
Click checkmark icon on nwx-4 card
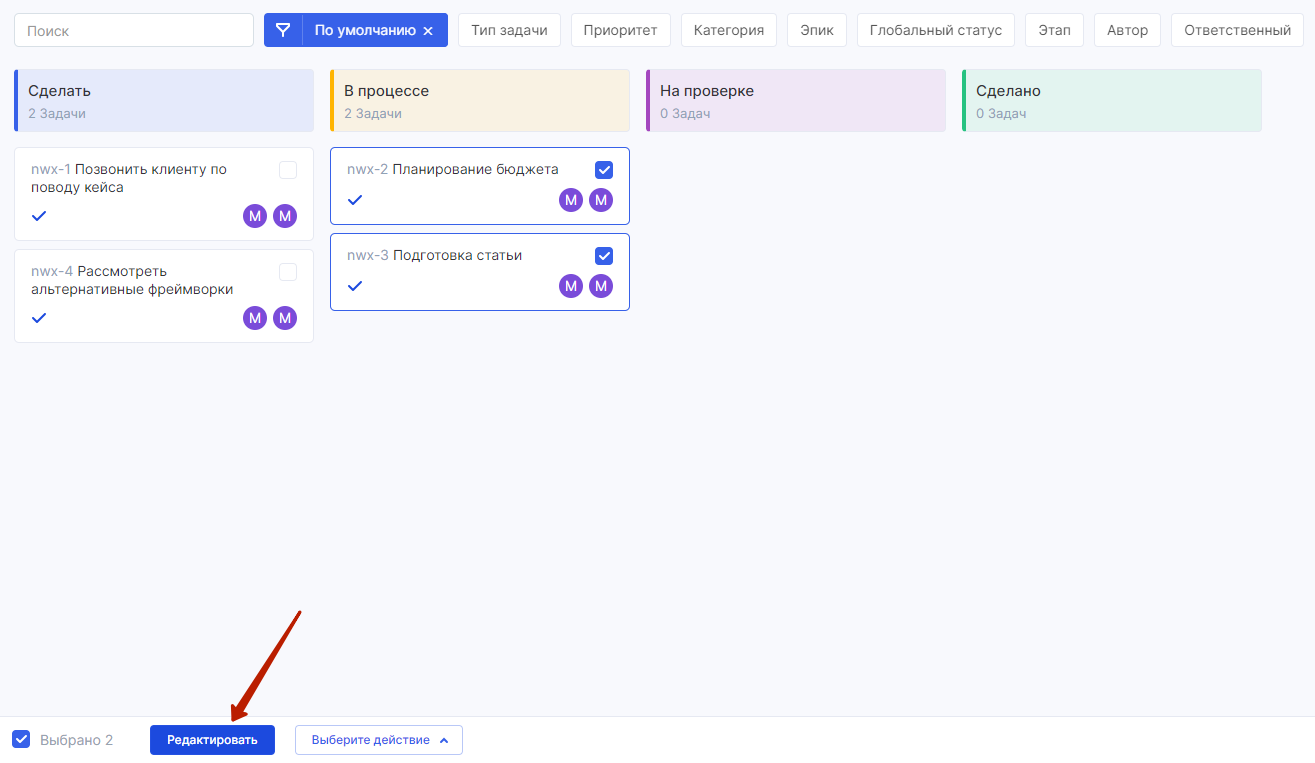click(x=39, y=318)
